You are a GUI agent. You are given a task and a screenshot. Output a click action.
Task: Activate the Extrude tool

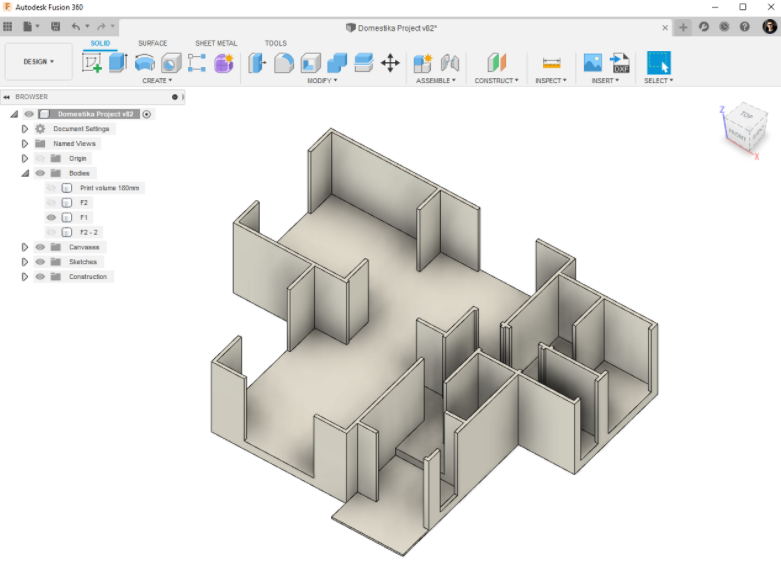[118, 63]
